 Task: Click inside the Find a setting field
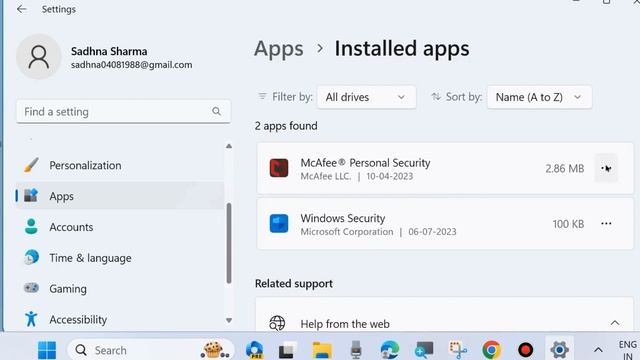(123, 111)
